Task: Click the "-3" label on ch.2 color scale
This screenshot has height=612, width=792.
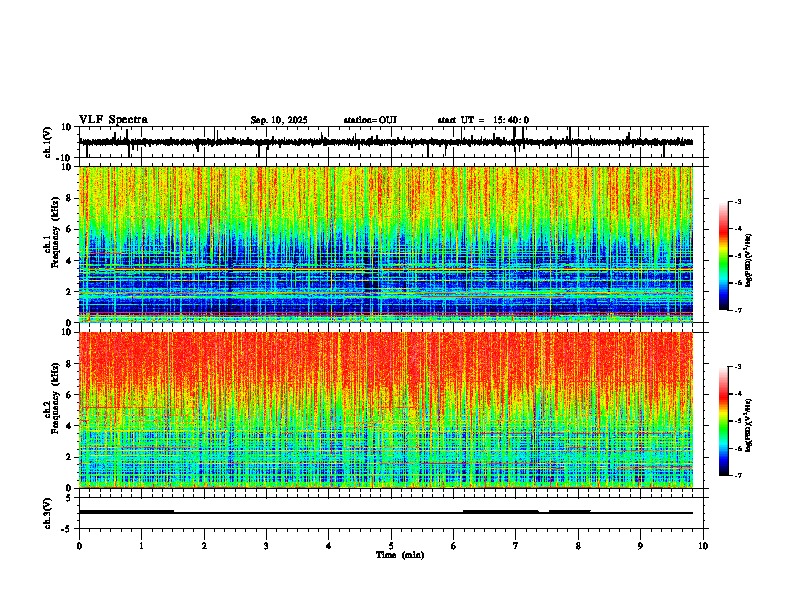Action: click(738, 367)
